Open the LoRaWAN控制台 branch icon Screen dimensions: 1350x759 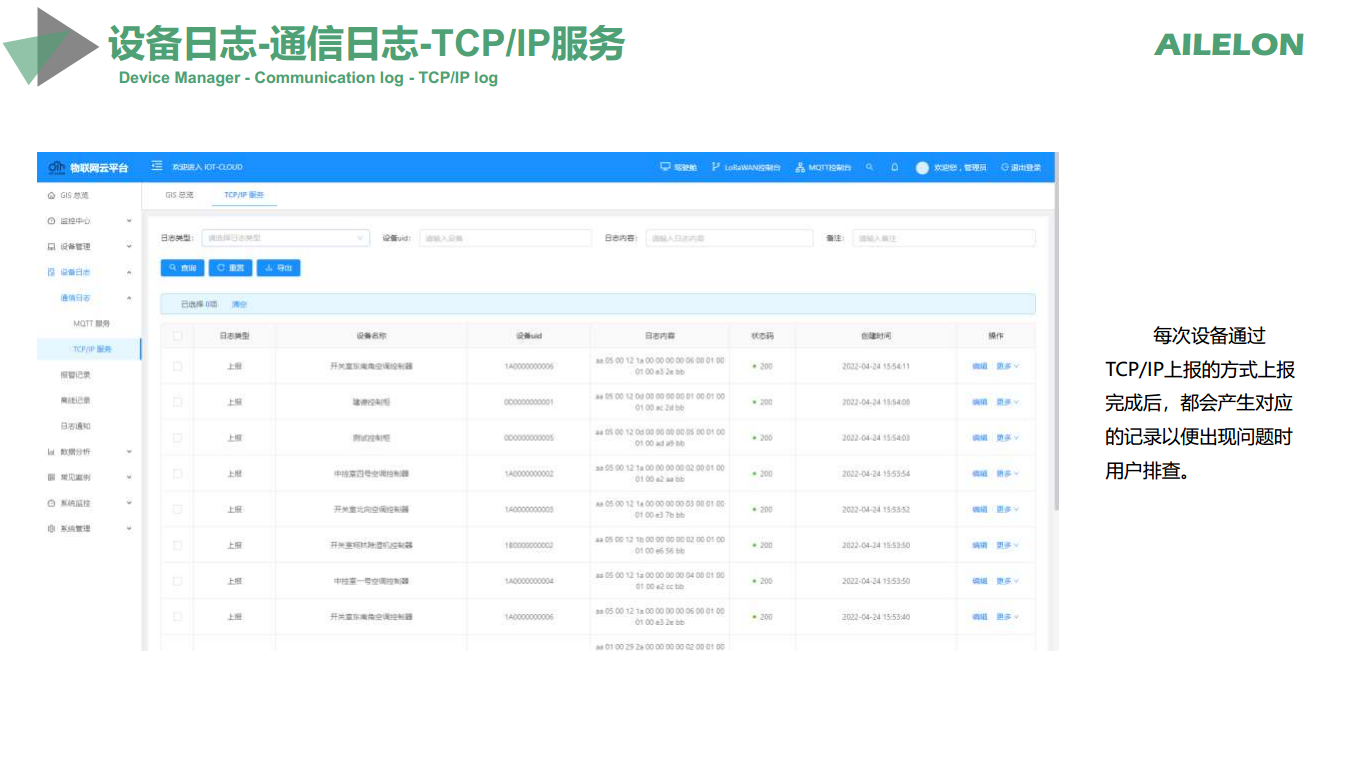tap(715, 167)
